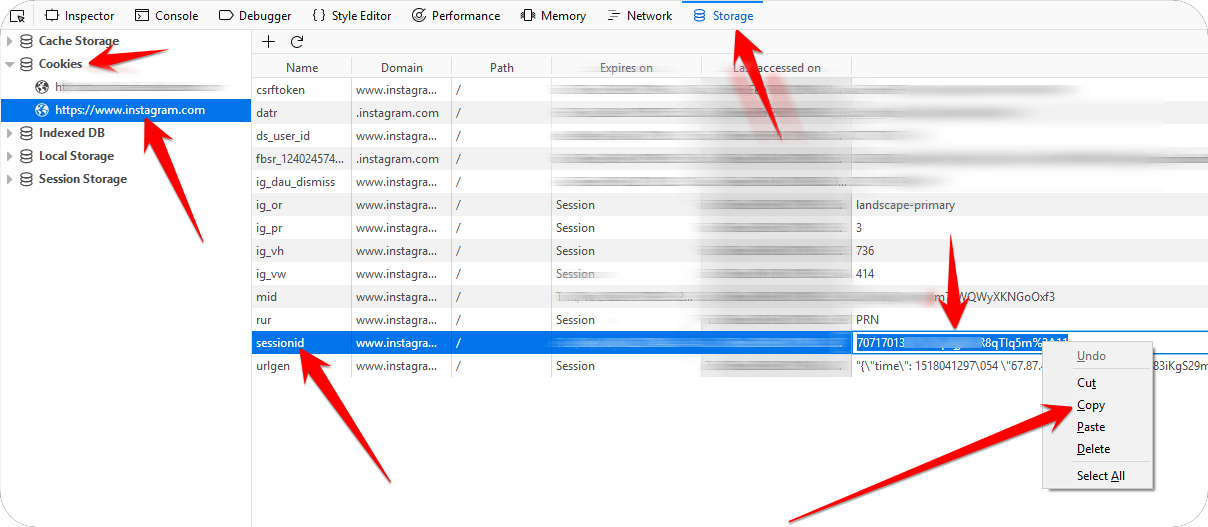Sort by the Expires on column header
1208x527 pixels.
coord(626,68)
